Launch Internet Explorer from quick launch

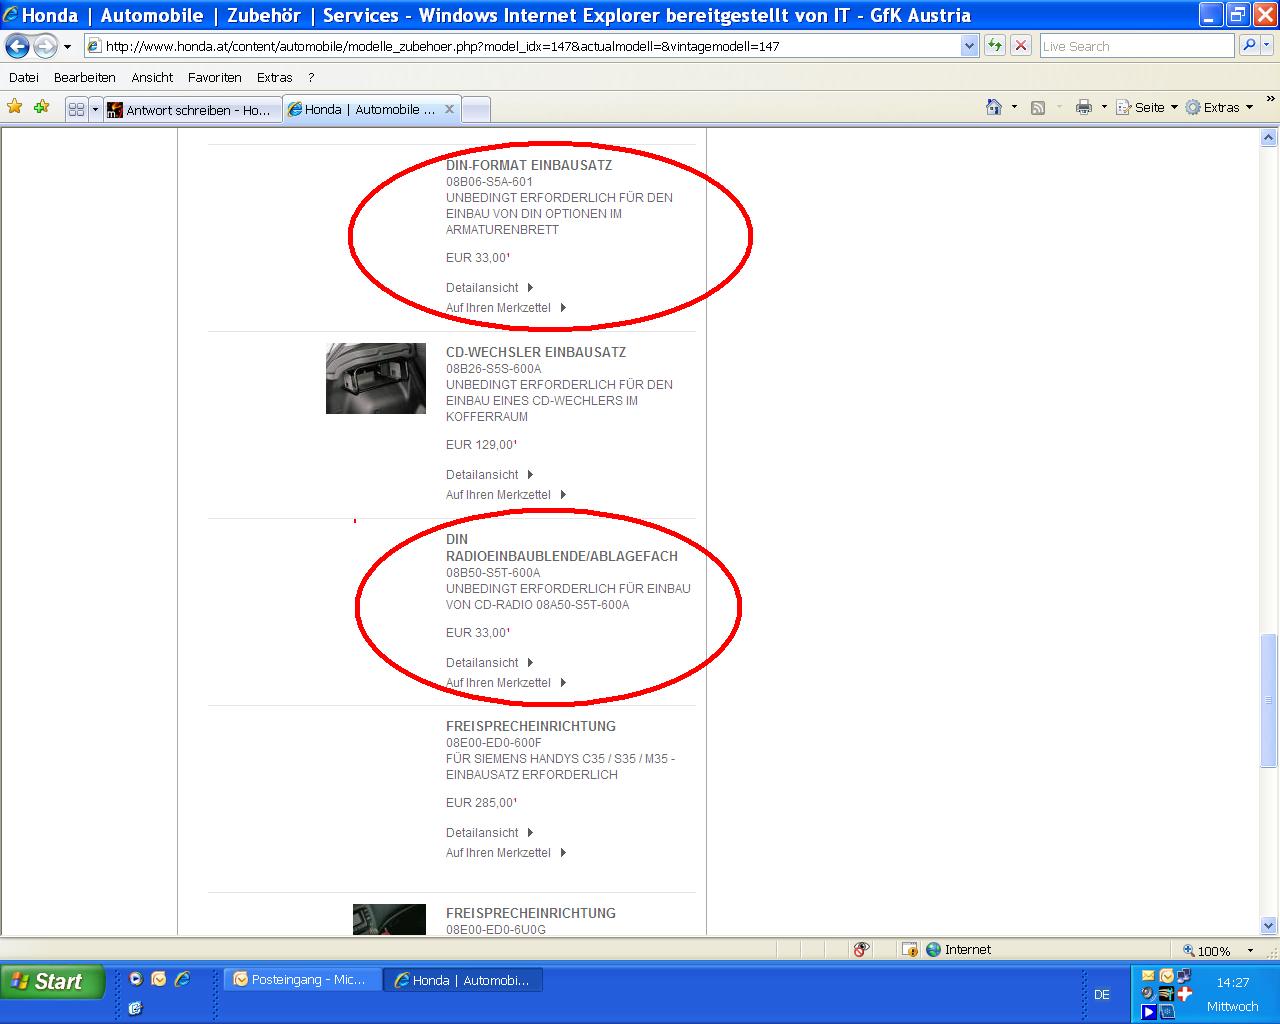(x=182, y=979)
